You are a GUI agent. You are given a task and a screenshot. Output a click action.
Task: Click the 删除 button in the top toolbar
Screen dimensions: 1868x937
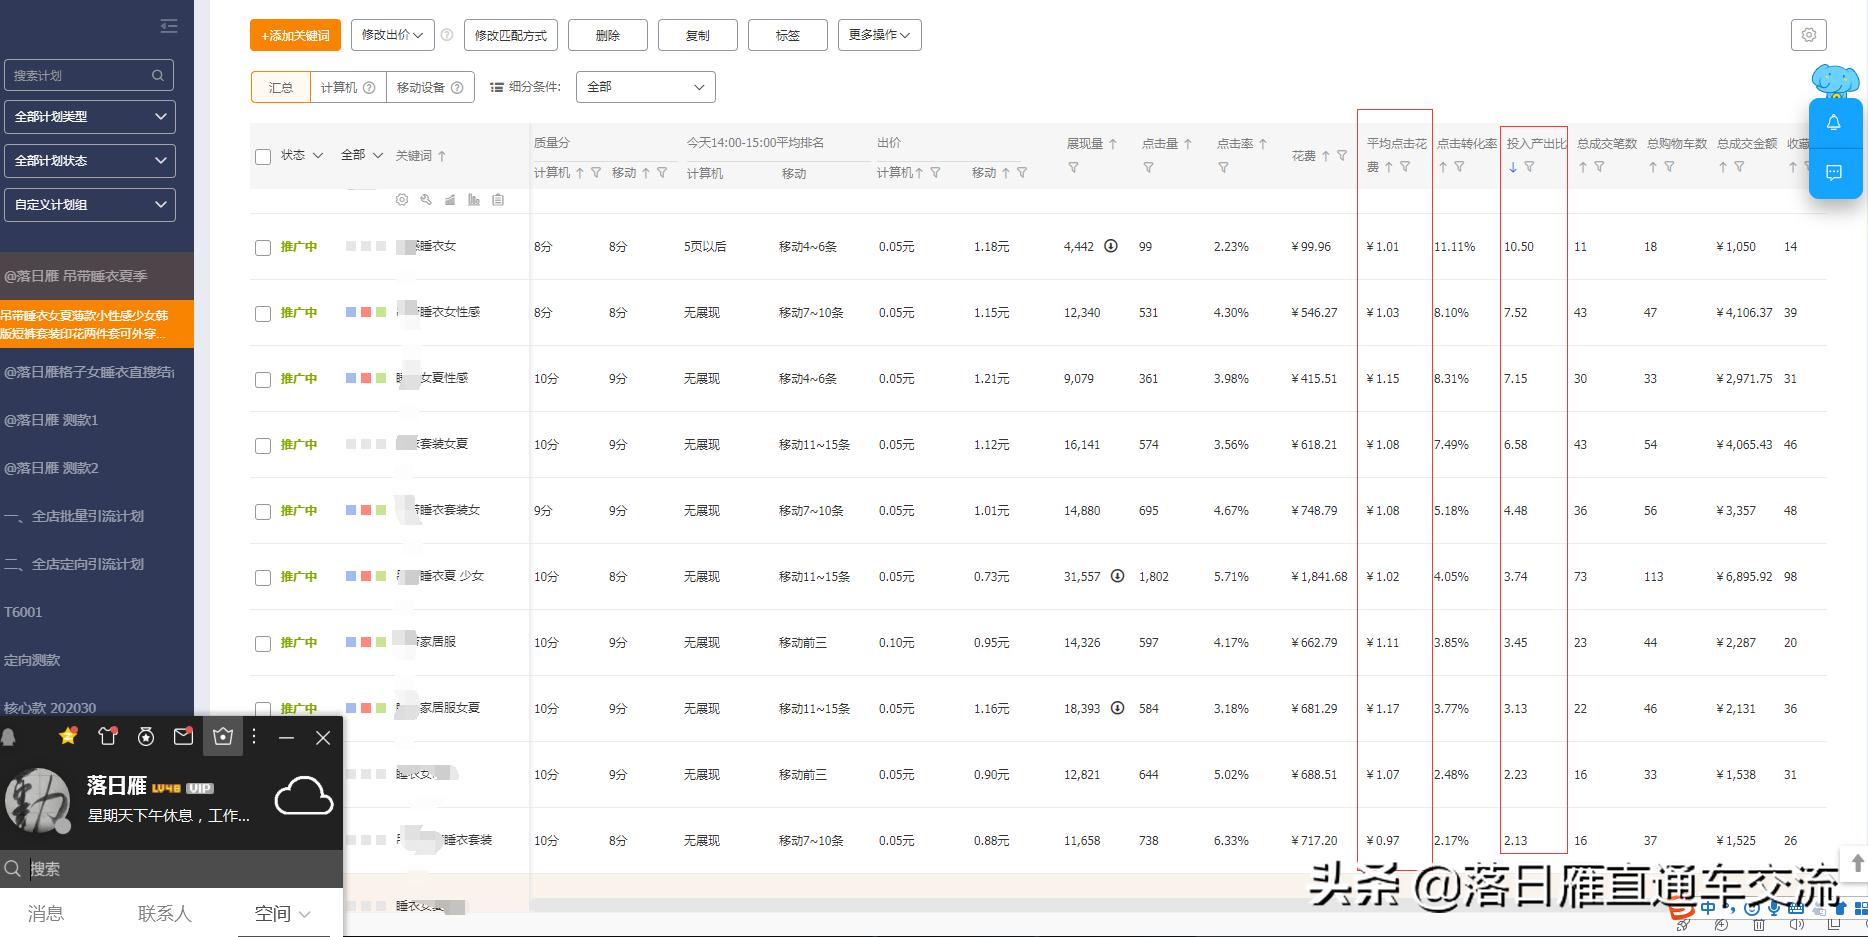[607, 34]
